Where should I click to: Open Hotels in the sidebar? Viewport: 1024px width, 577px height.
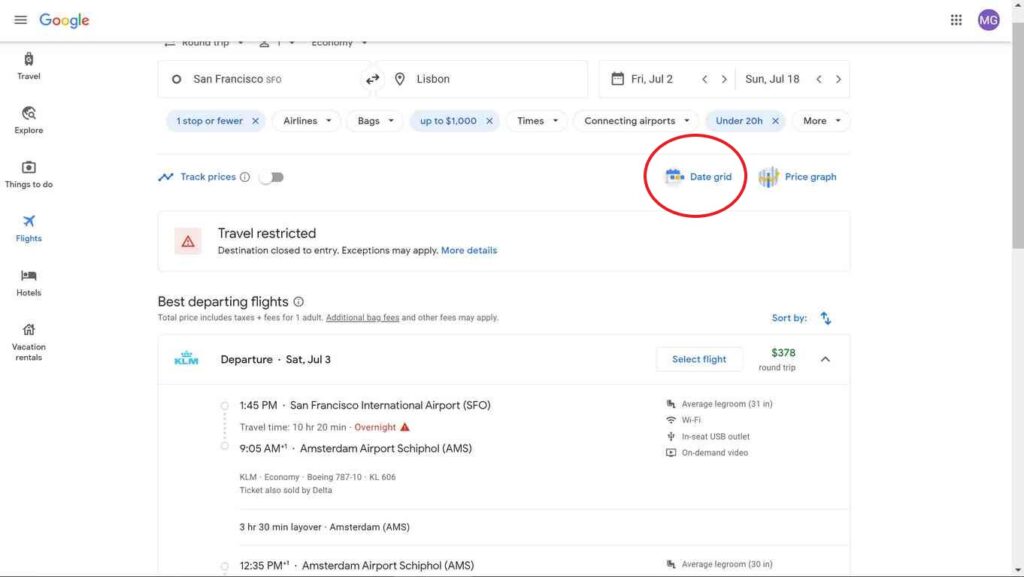pyautogui.click(x=29, y=283)
